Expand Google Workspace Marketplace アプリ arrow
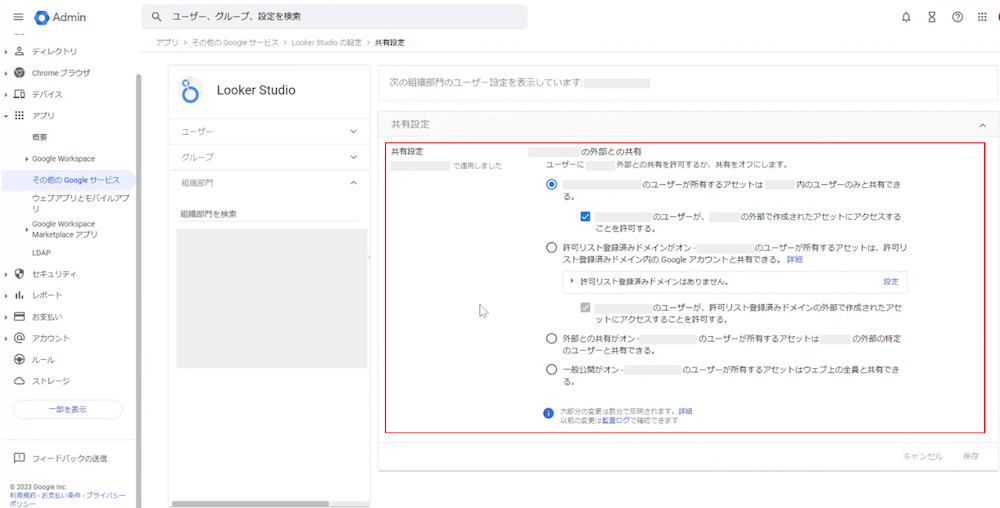The width and height of the screenshot is (1000, 508). pos(26,229)
